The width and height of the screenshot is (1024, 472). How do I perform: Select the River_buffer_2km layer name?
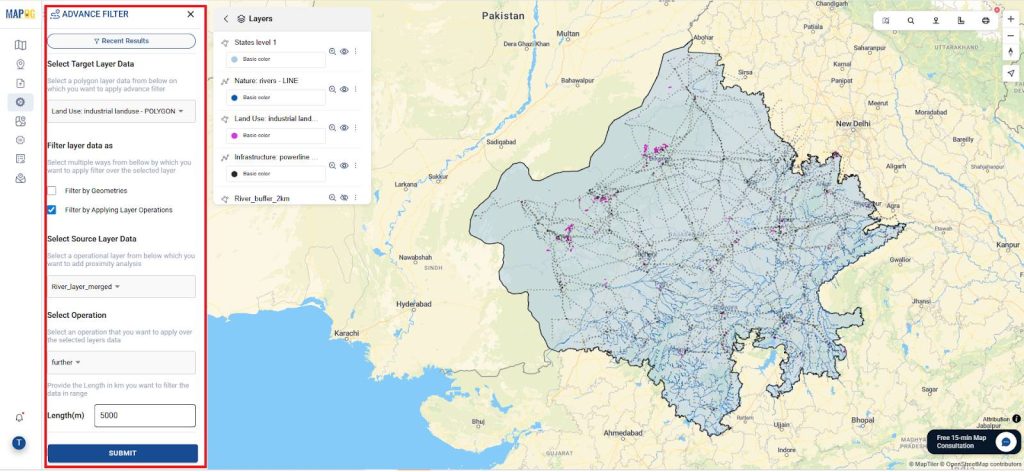tap(261, 198)
